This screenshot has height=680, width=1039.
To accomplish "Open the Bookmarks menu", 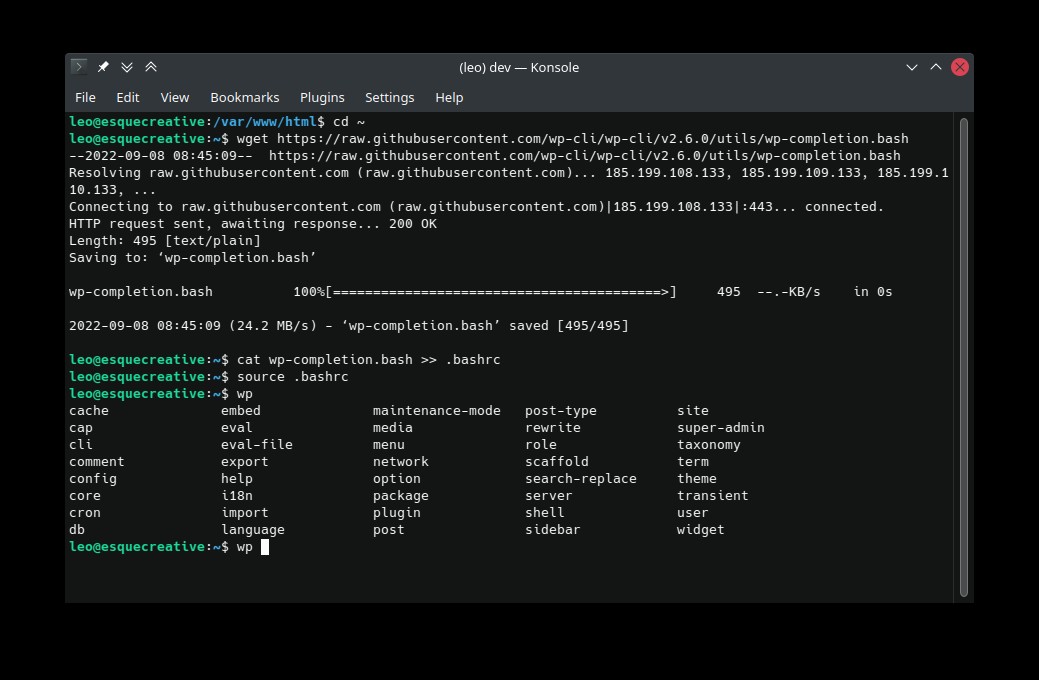I will click(245, 97).
